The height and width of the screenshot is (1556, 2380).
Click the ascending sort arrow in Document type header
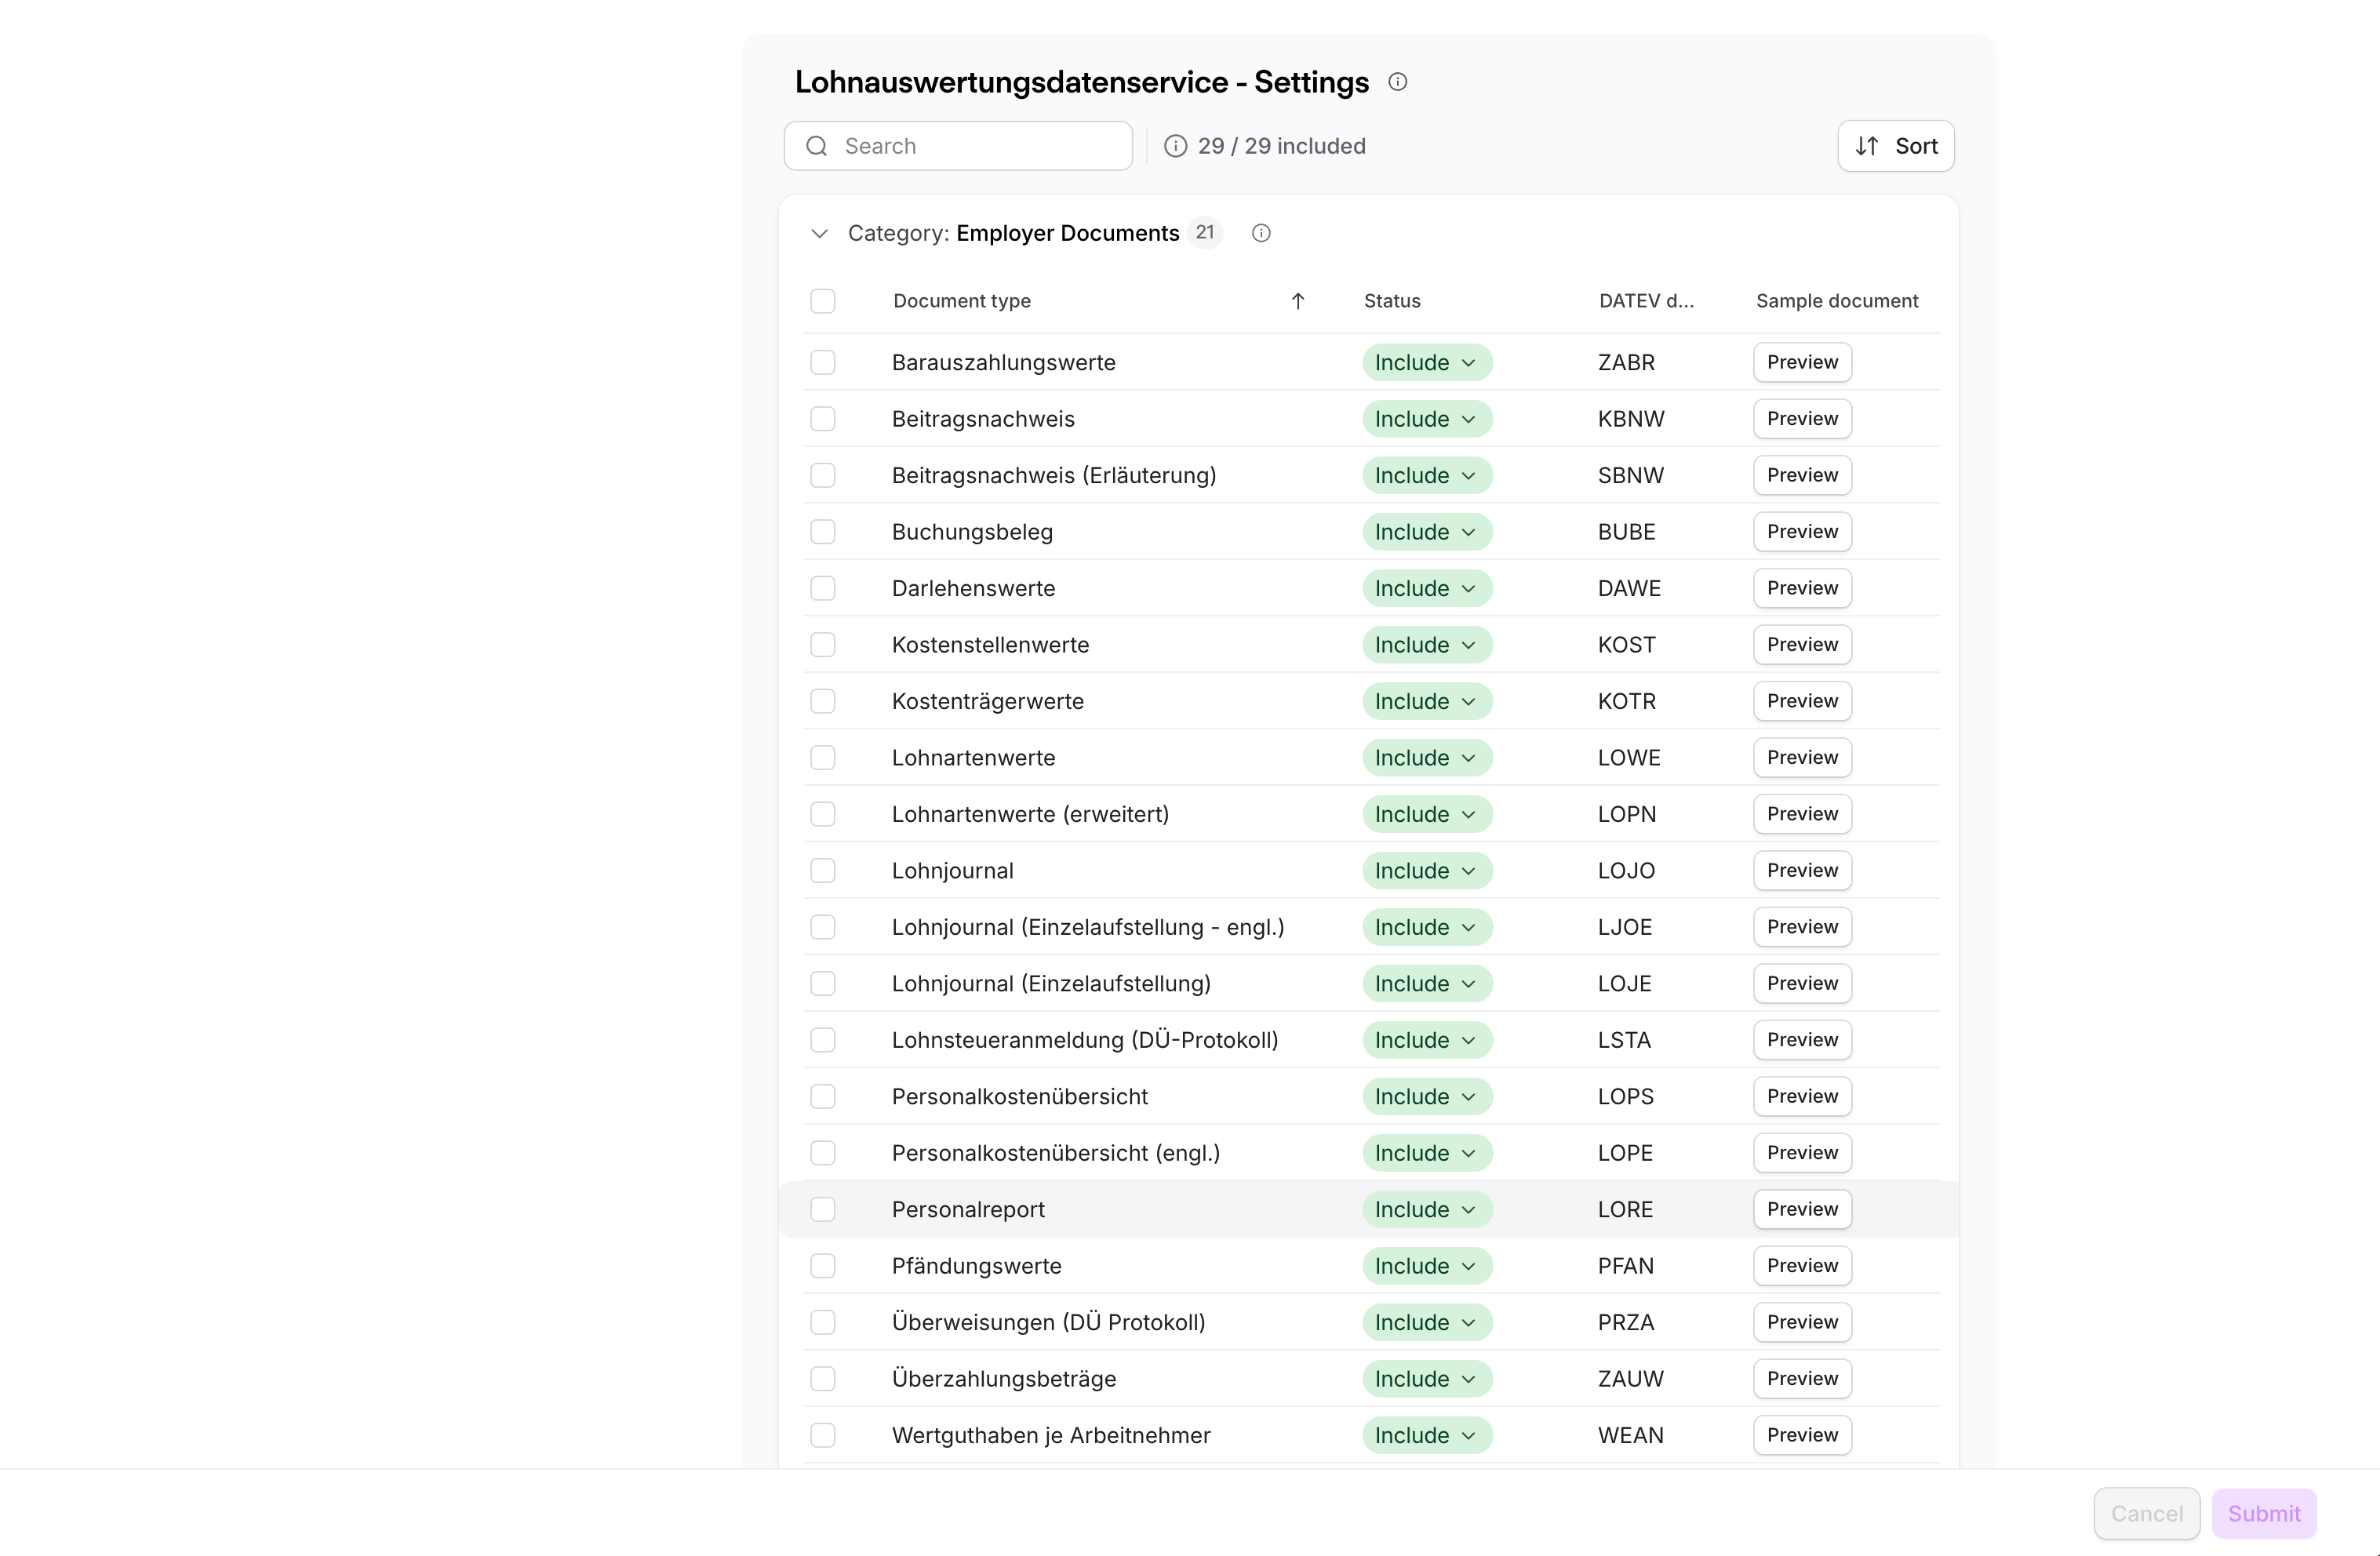1297,301
